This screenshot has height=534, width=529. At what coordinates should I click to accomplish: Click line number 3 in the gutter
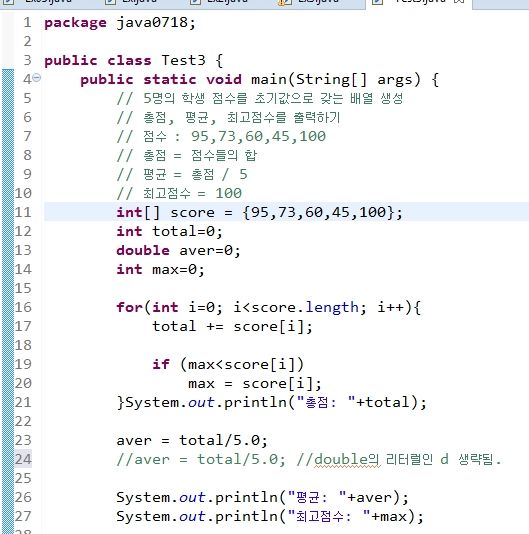point(27,61)
